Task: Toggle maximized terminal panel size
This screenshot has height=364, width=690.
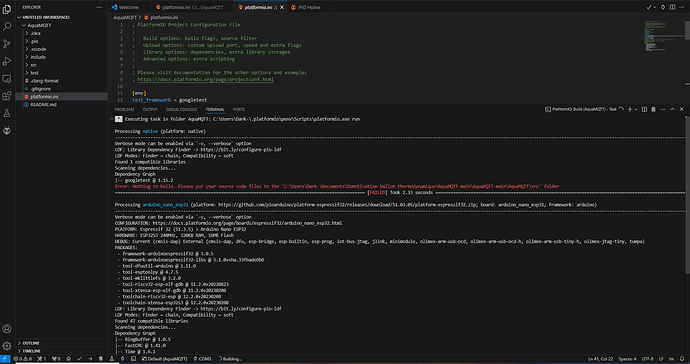Action: tap(672, 109)
